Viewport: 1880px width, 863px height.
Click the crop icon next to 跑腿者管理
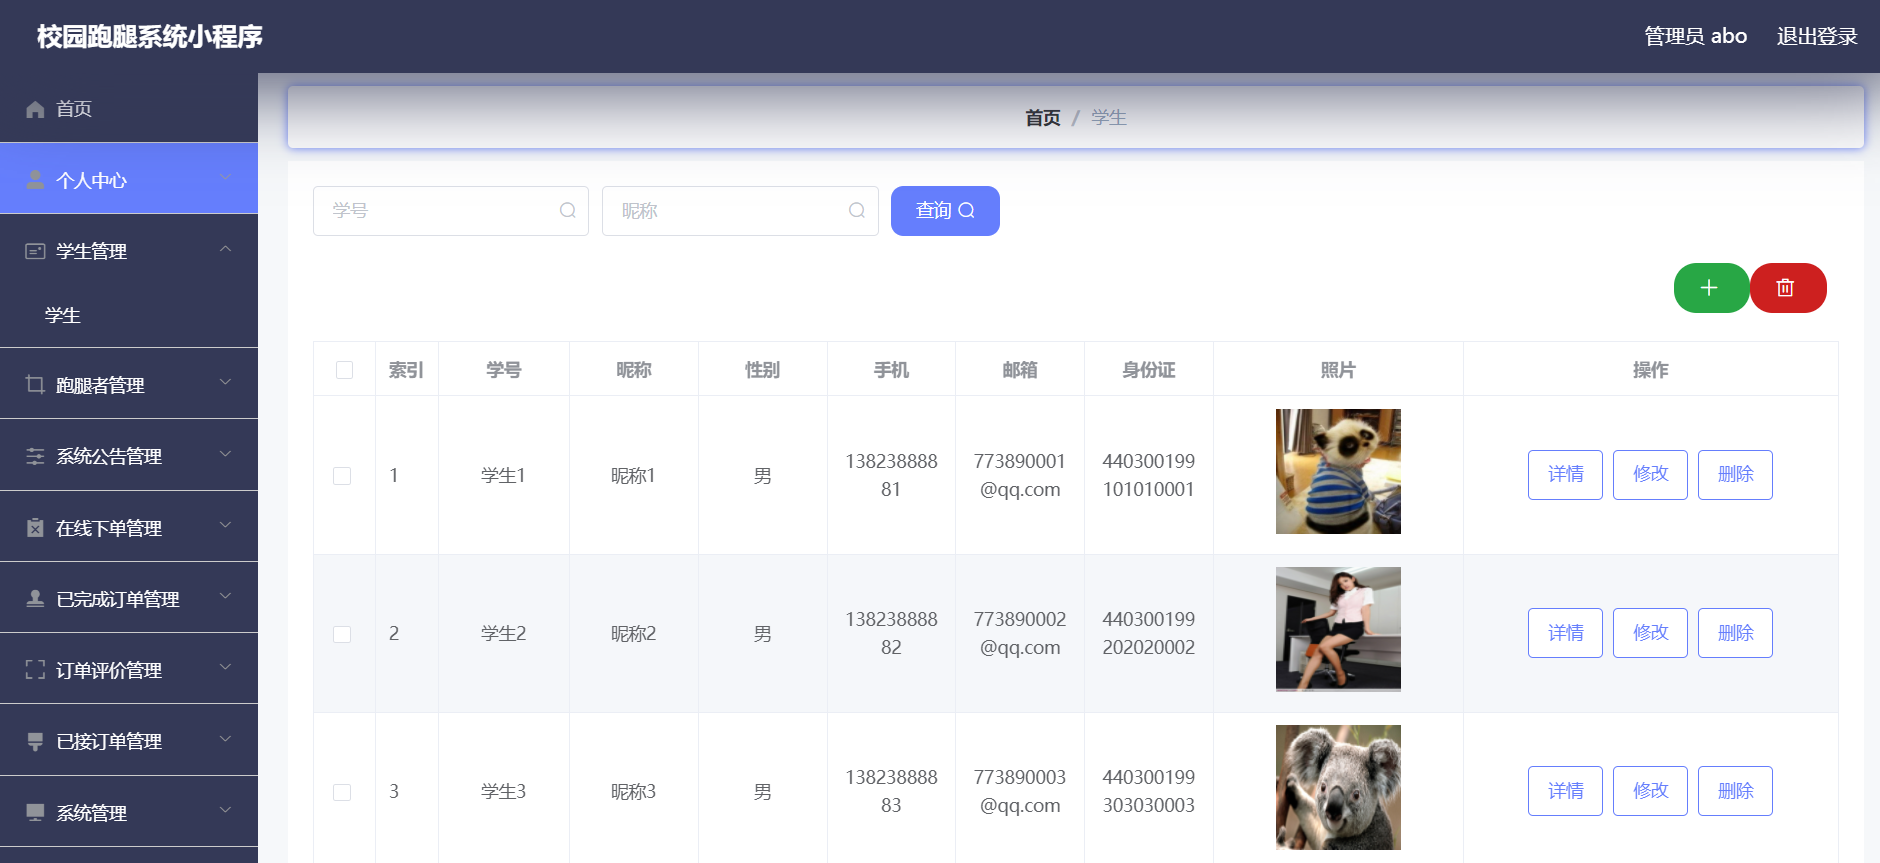35,385
